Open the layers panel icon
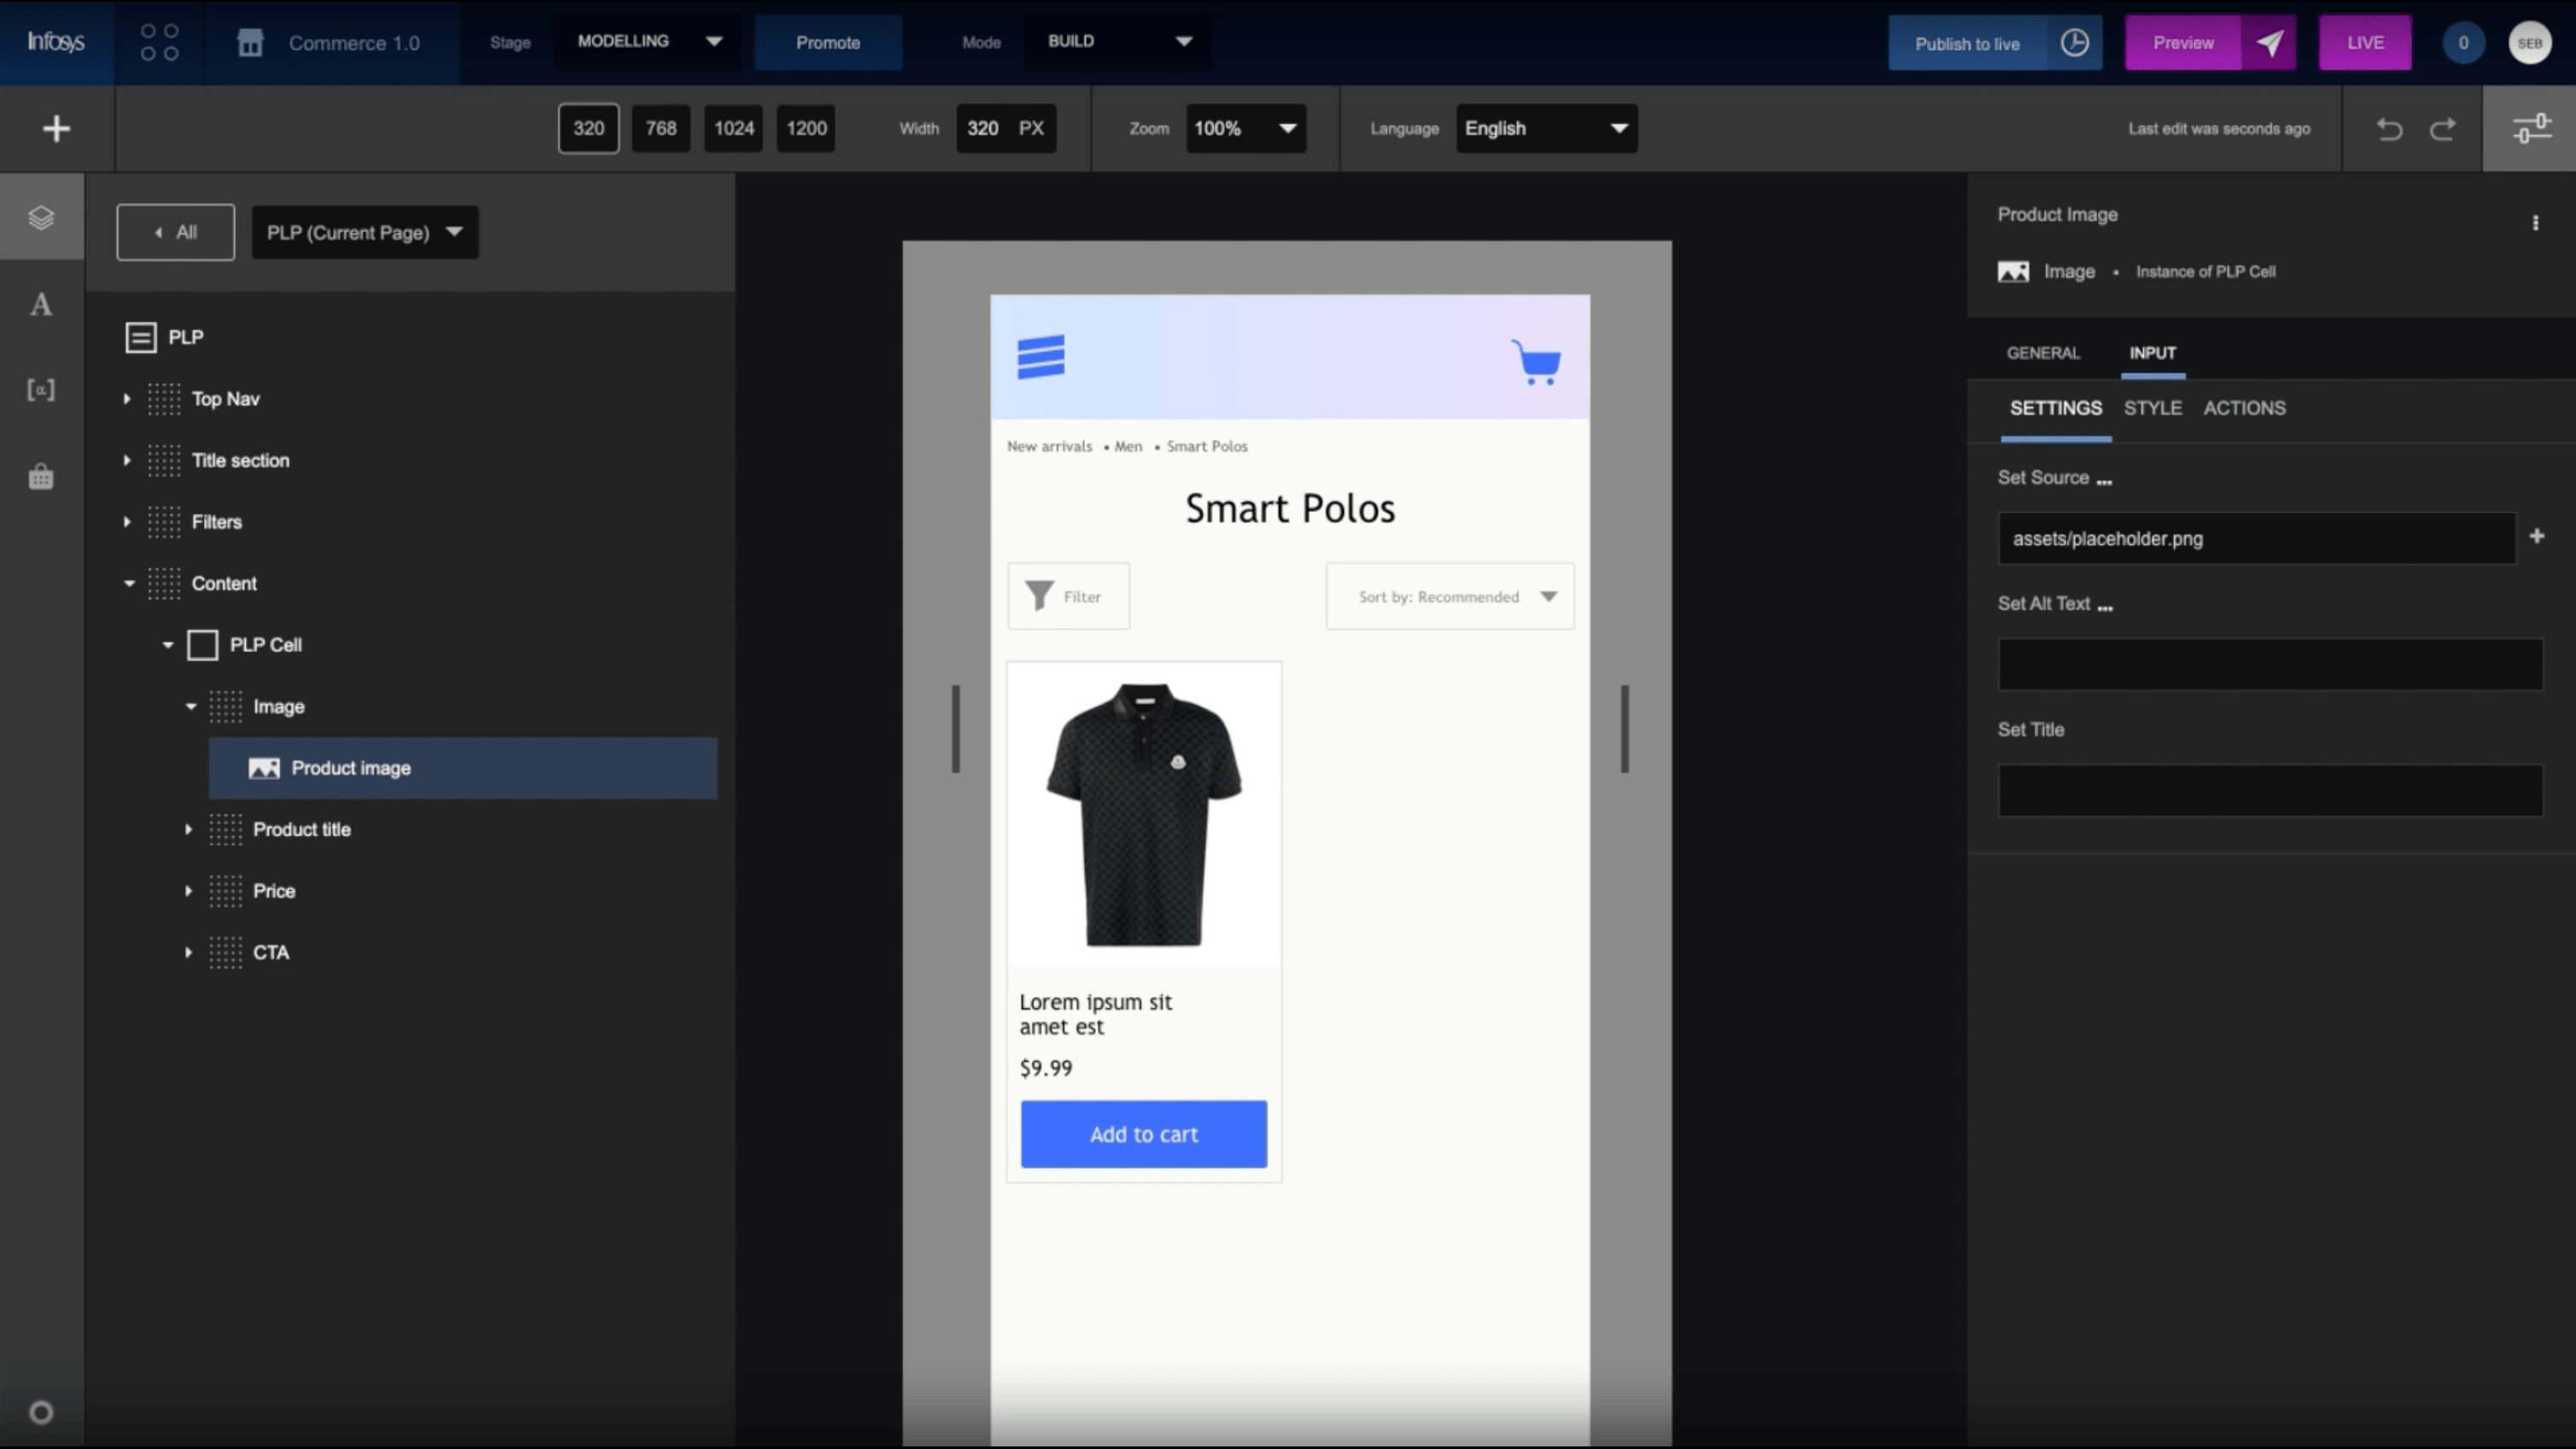The image size is (2576, 1449). coord(41,217)
